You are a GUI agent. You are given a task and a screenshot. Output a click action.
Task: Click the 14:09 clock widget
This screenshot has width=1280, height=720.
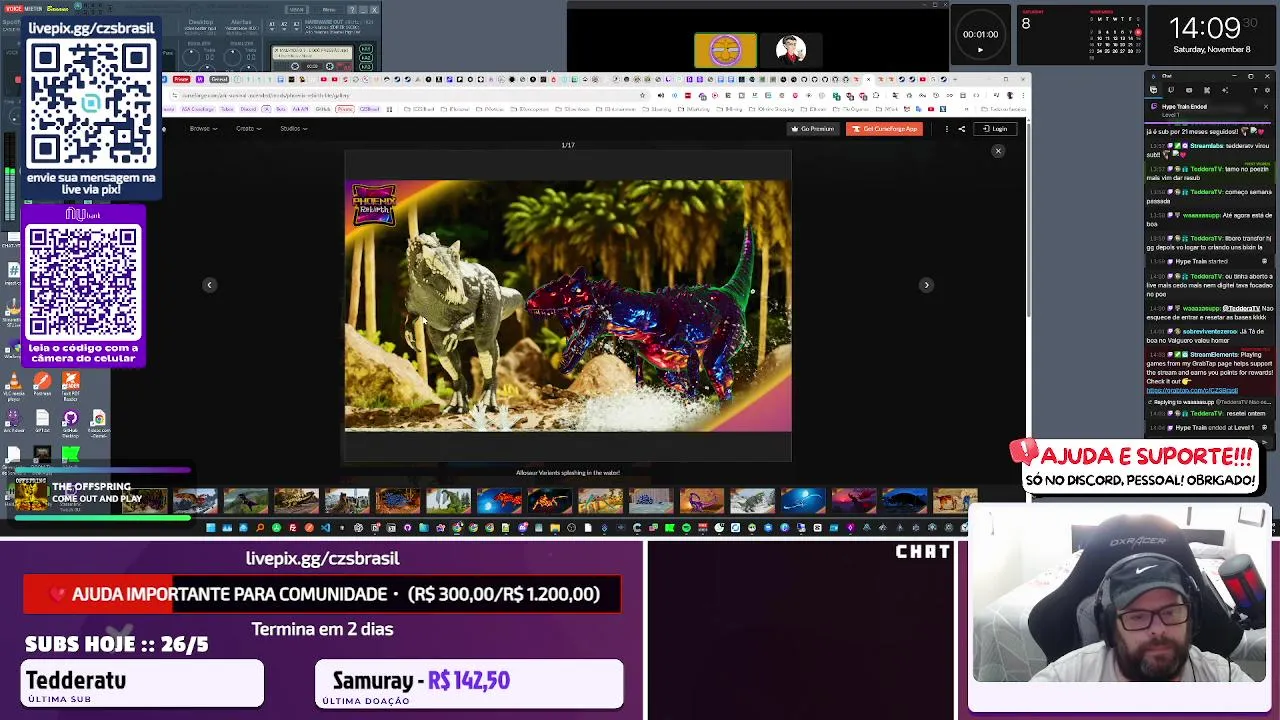[x=1211, y=34]
